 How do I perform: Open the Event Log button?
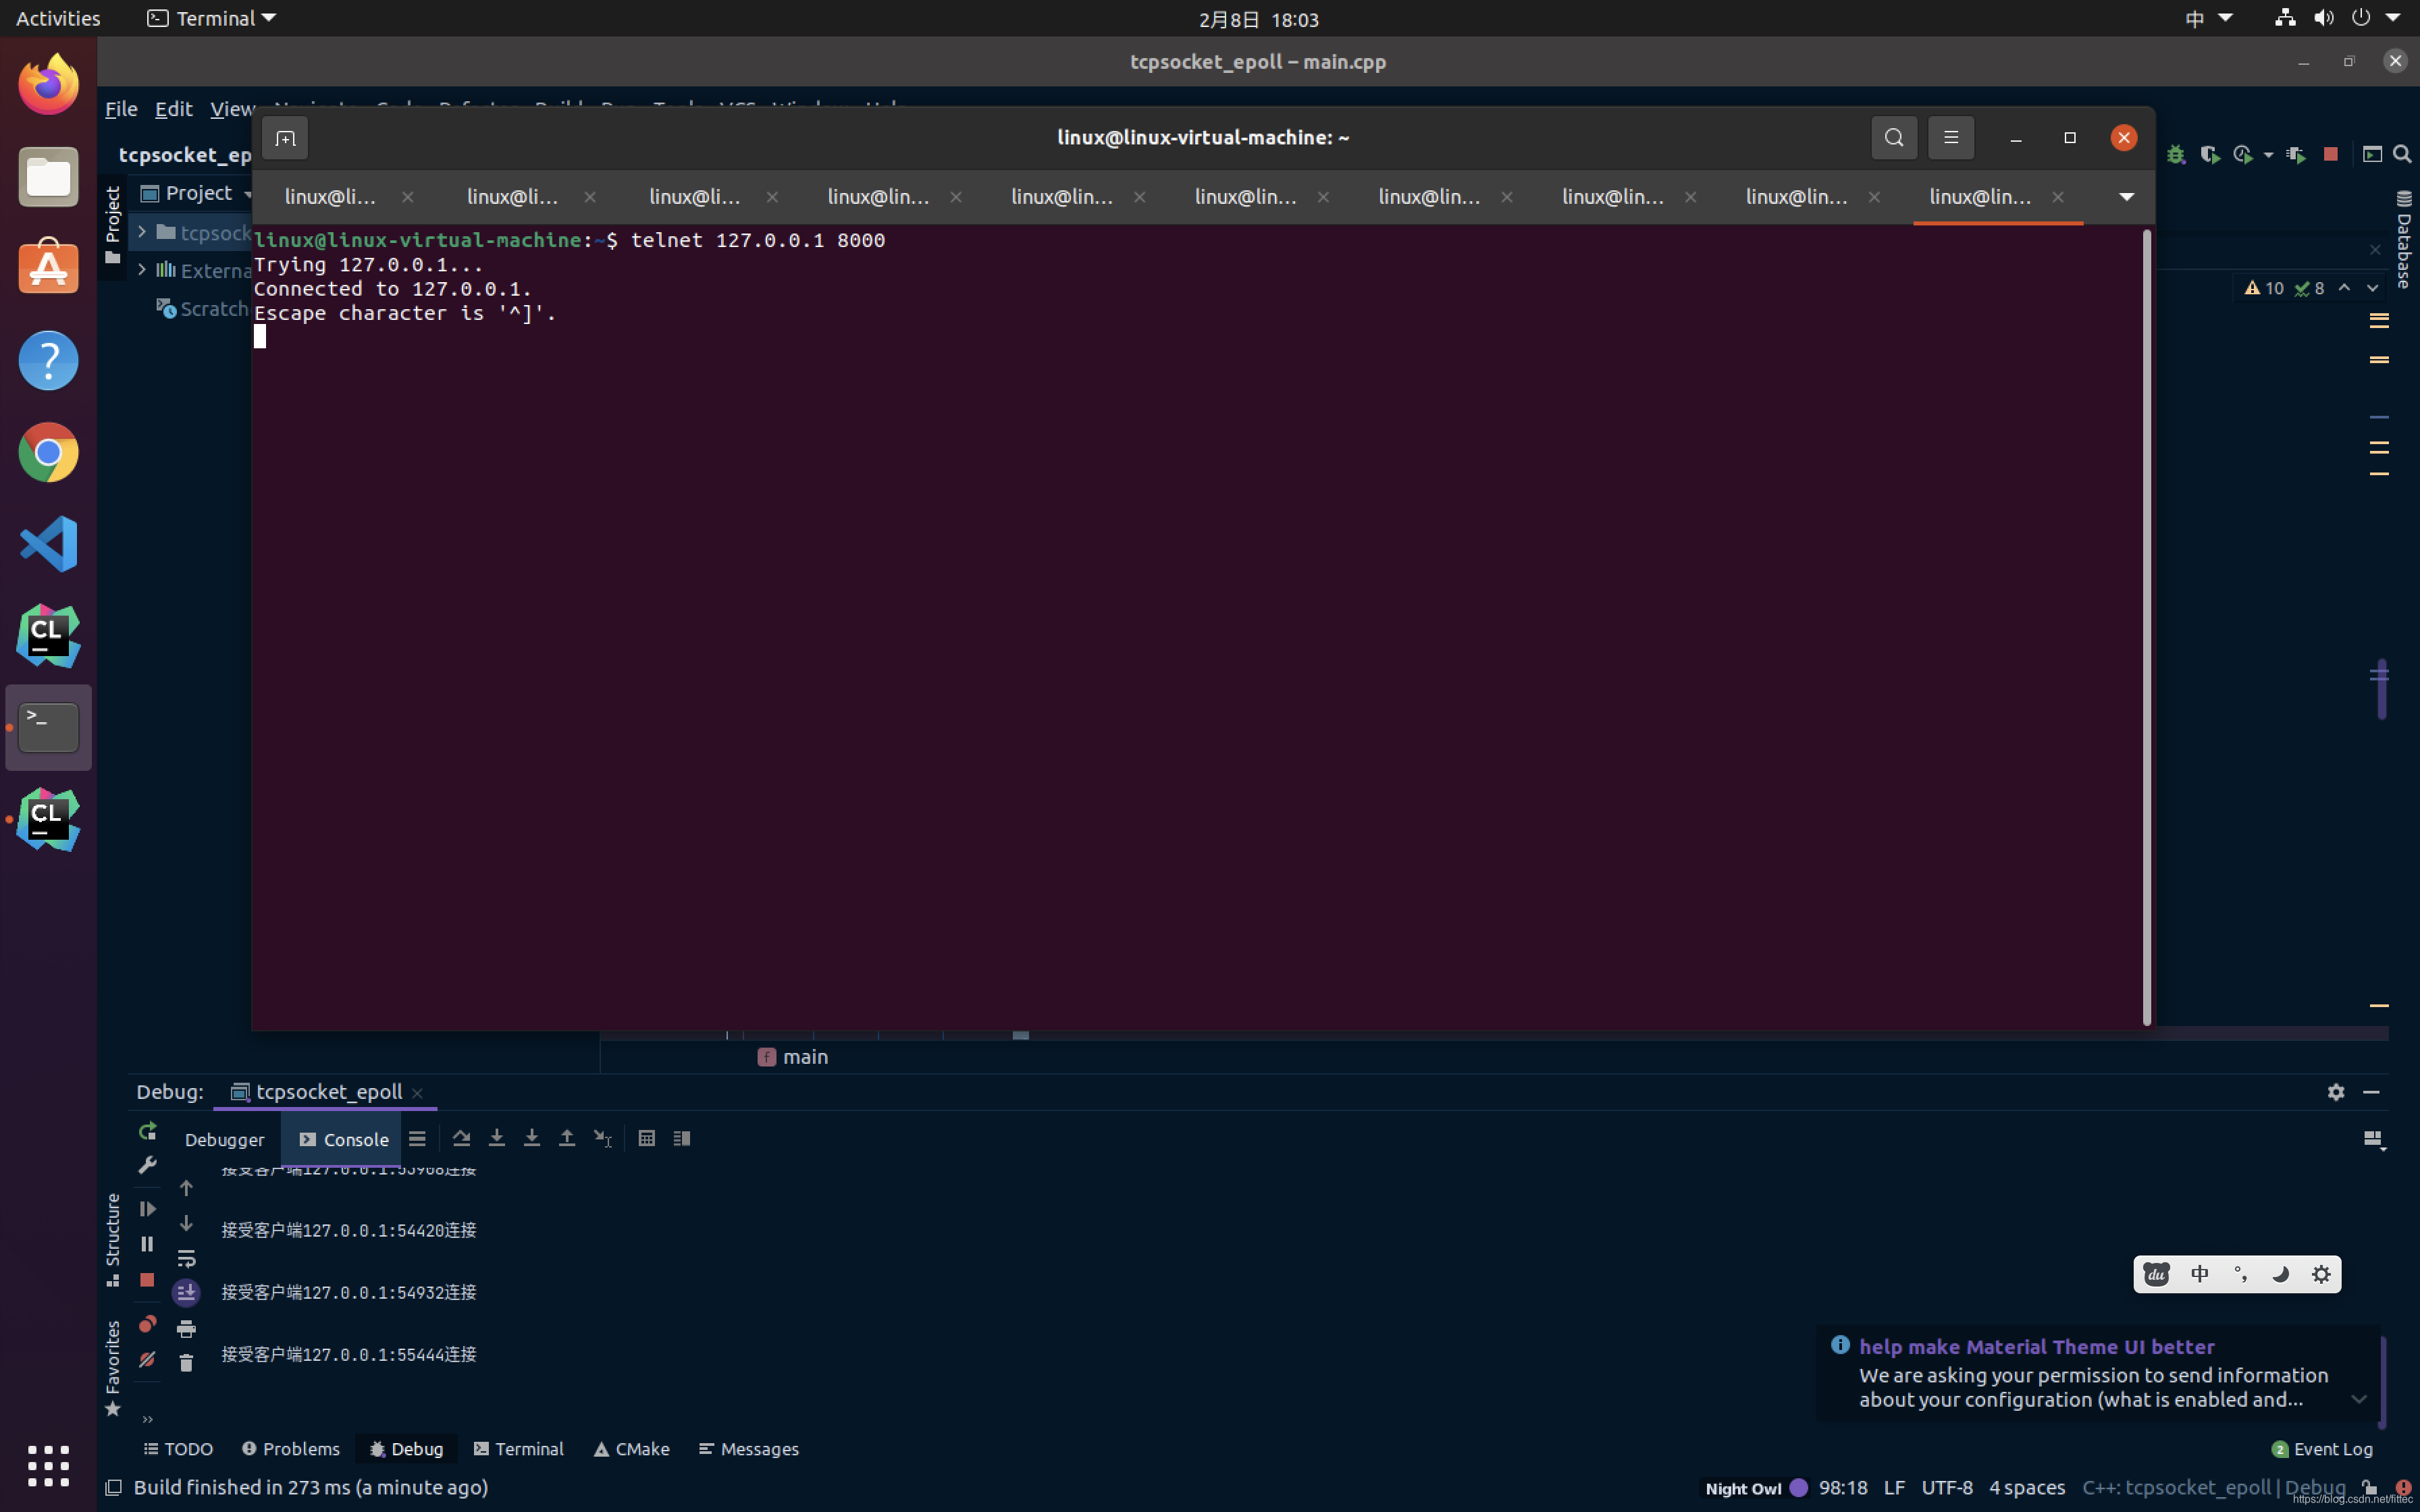2322,1449
